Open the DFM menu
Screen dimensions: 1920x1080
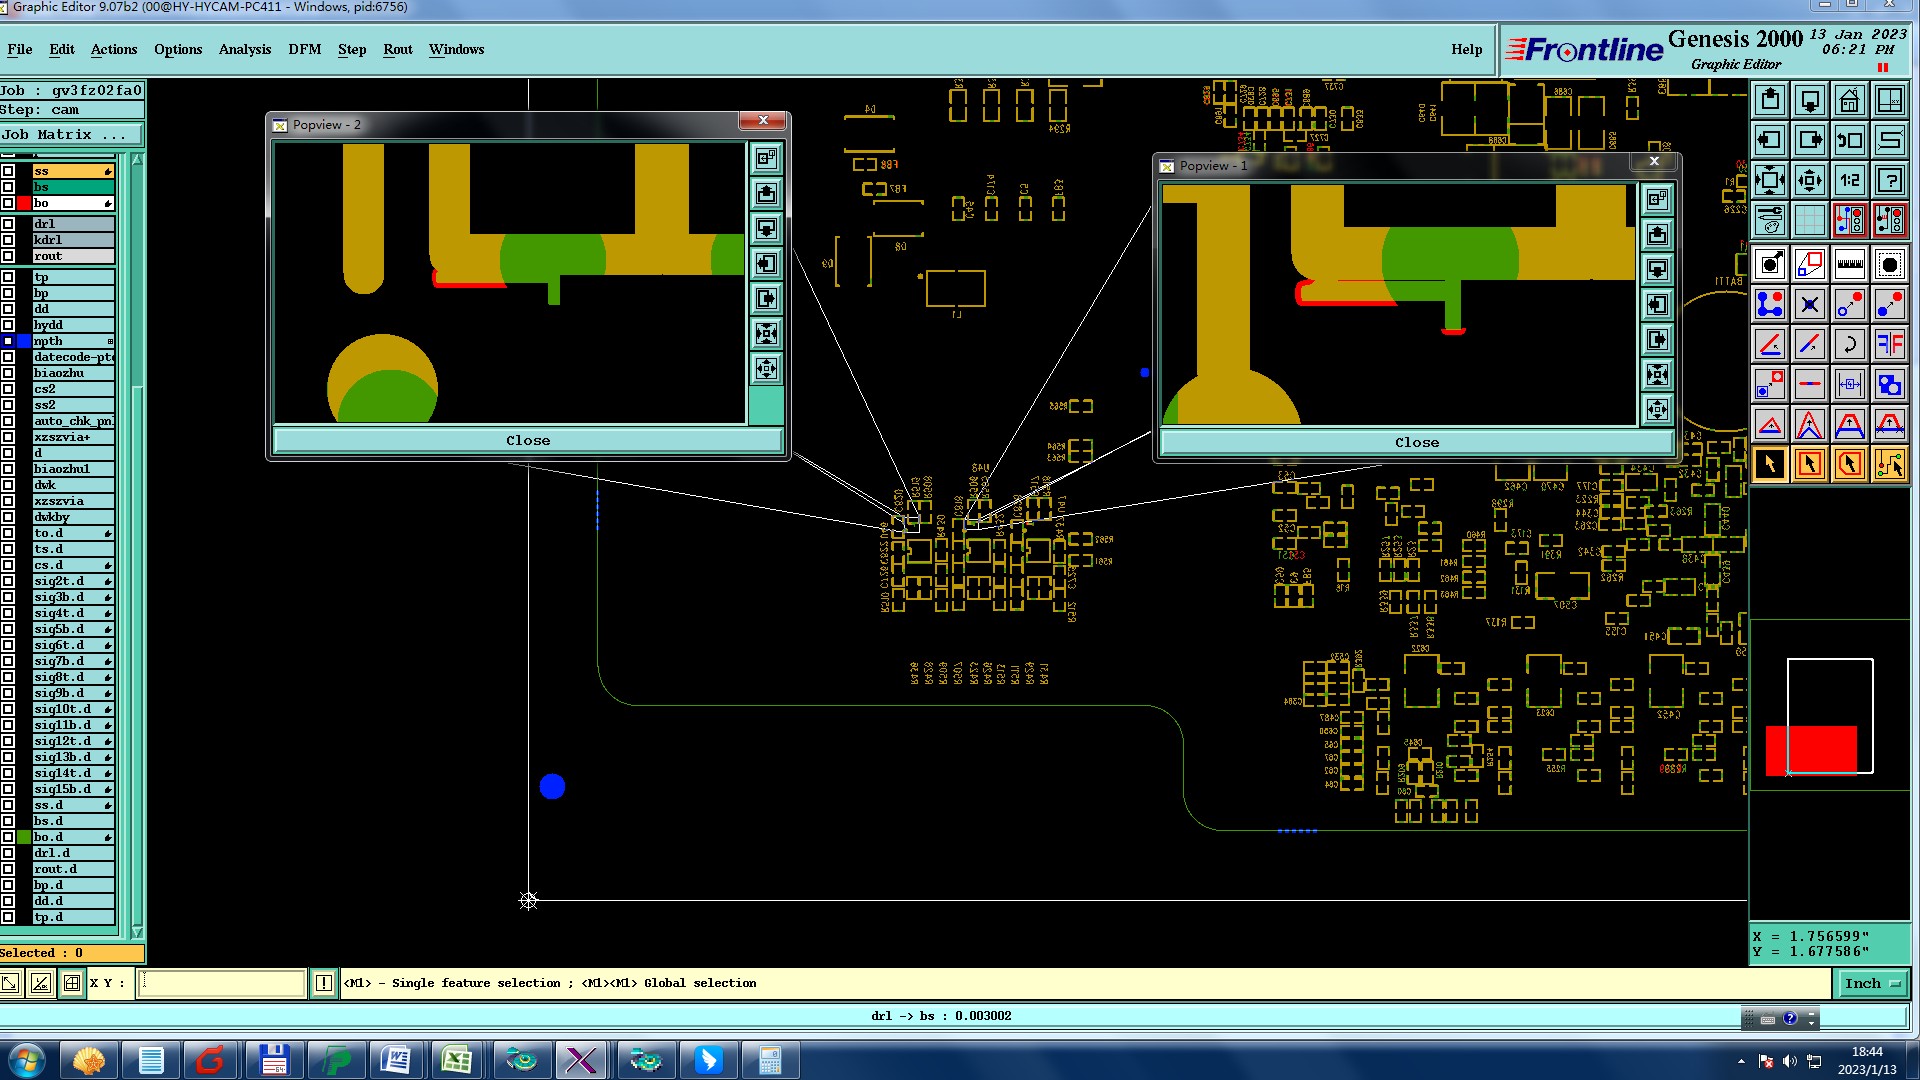[304, 49]
